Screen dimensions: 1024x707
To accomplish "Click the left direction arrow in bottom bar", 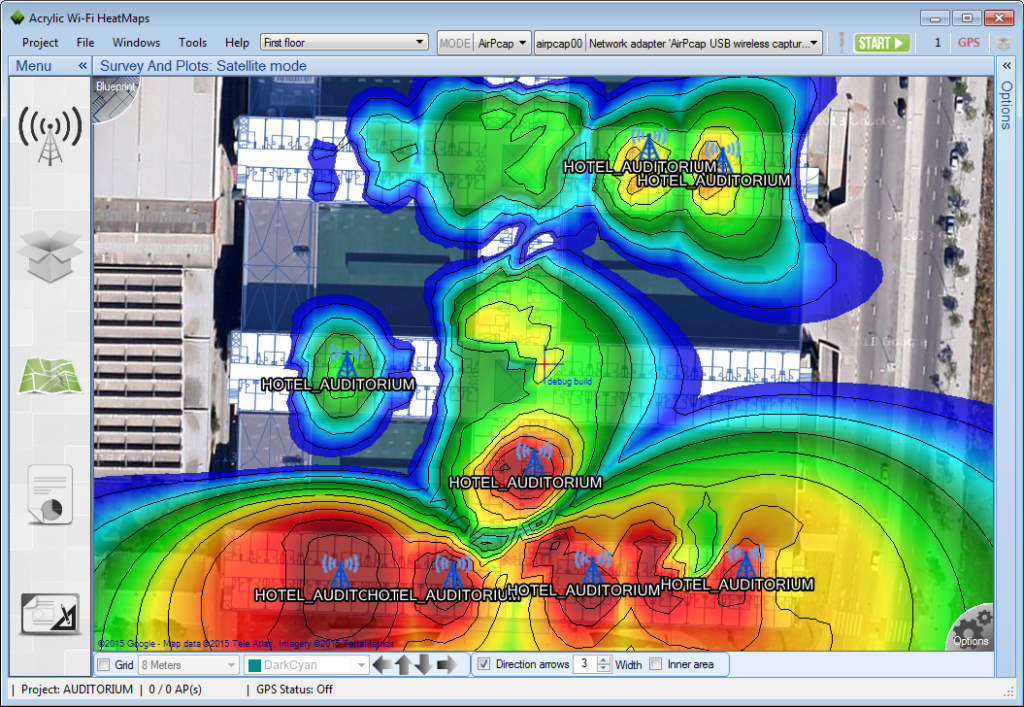I will pyautogui.click(x=382, y=663).
